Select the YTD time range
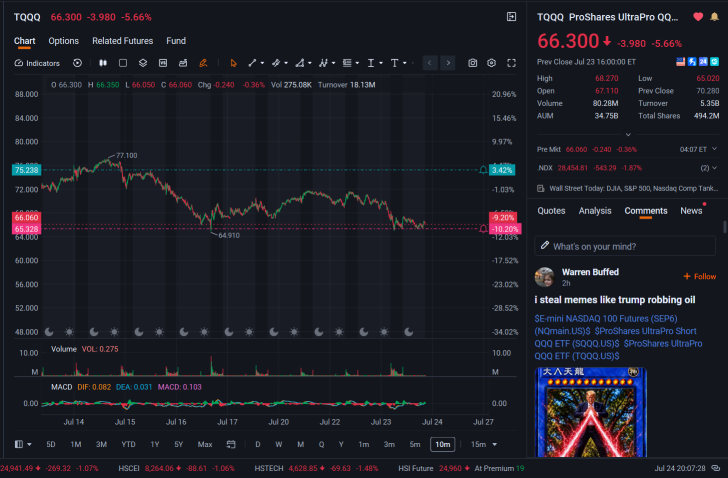The height and width of the screenshot is (478, 728). (128, 444)
